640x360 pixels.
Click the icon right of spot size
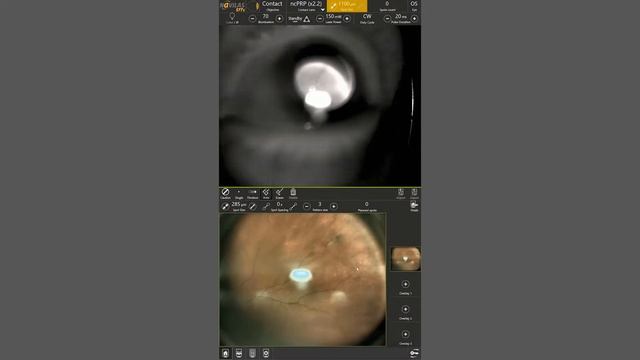[253, 207]
